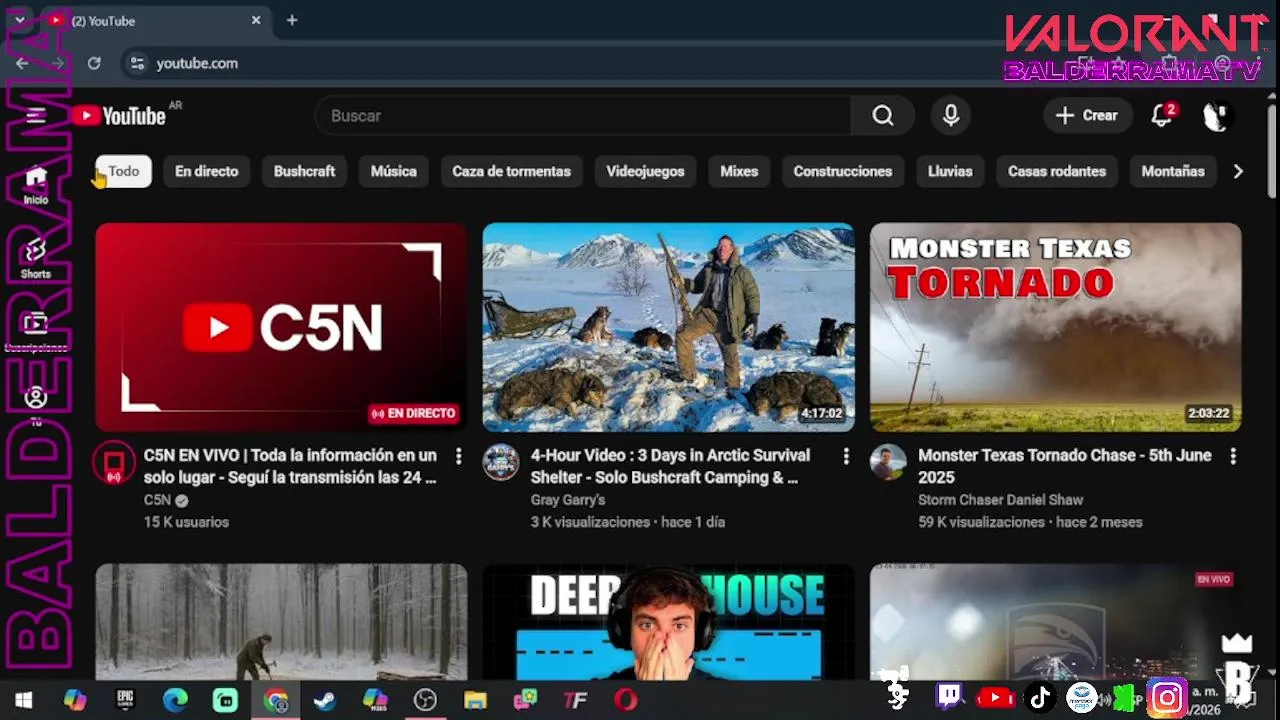Screen dimensions: 1280x720
Task: Play the C5N live thumbnail
Action: pyautogui.click(x=281, y=327)
